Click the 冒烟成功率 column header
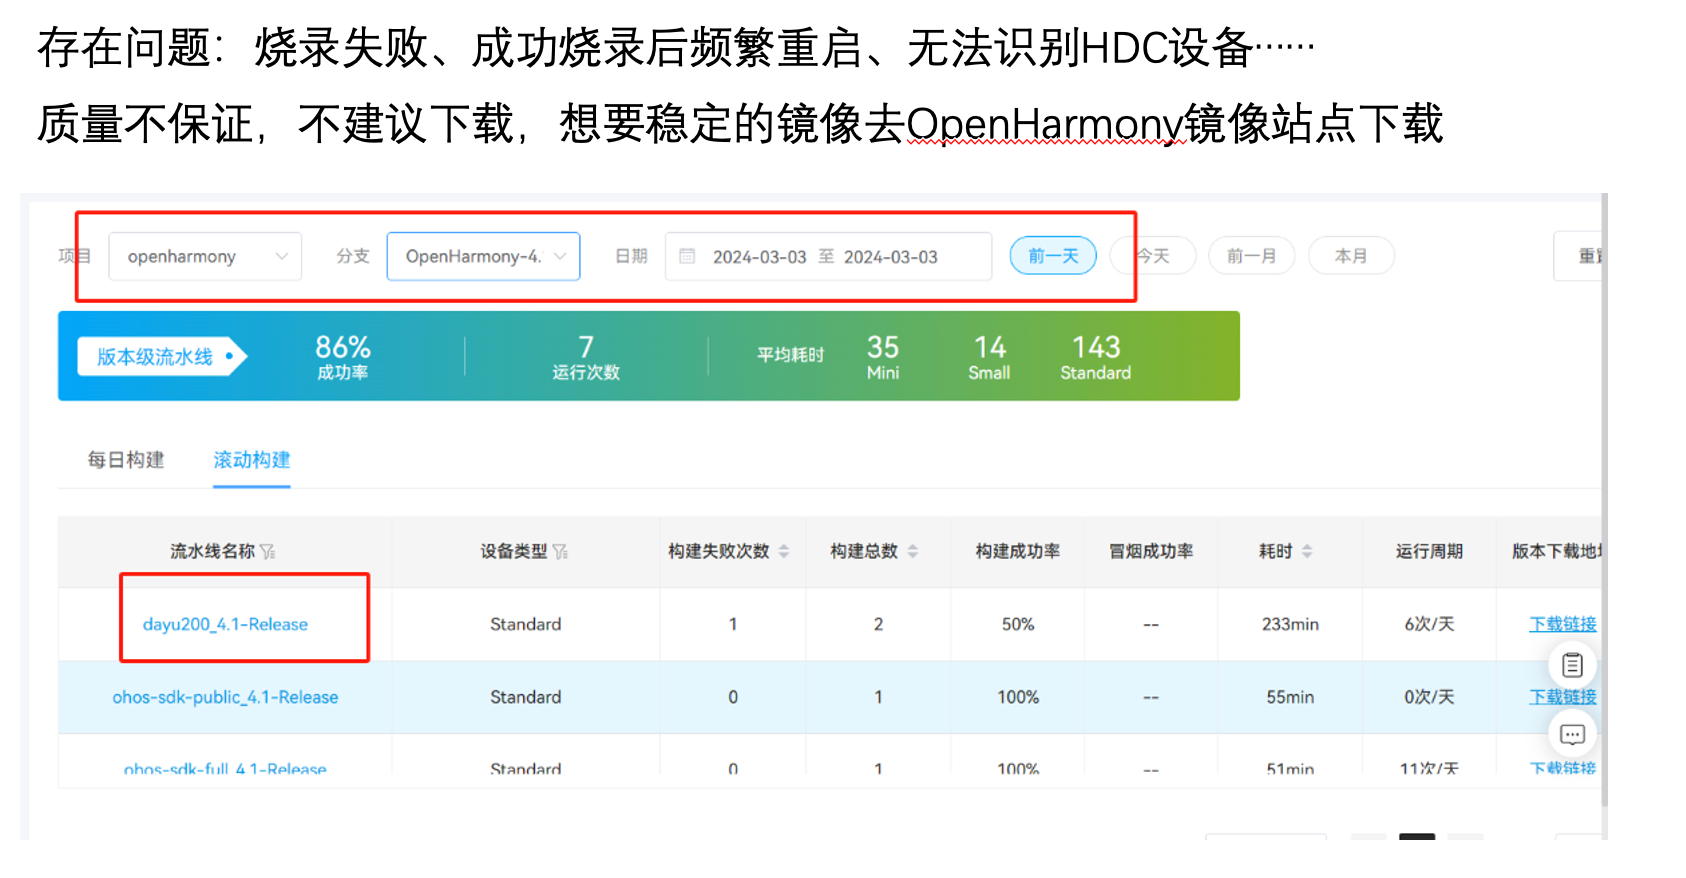 (x=1151, y=551)
